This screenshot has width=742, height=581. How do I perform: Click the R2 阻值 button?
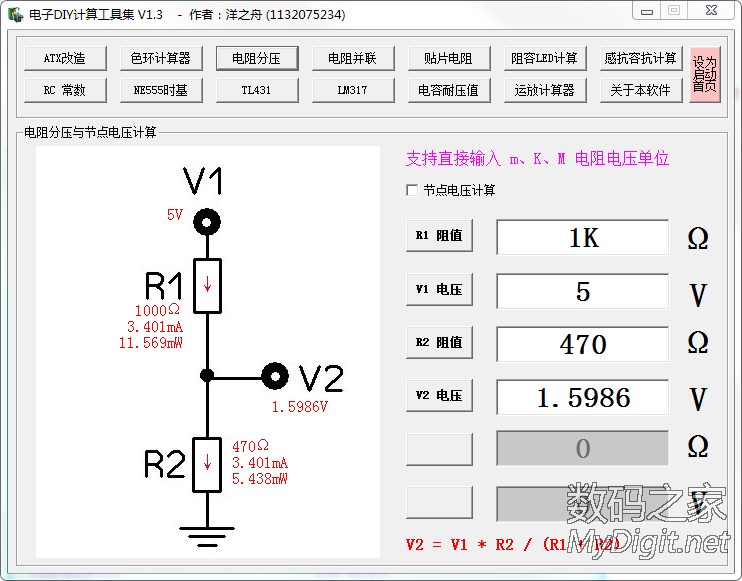click(439, 342)
